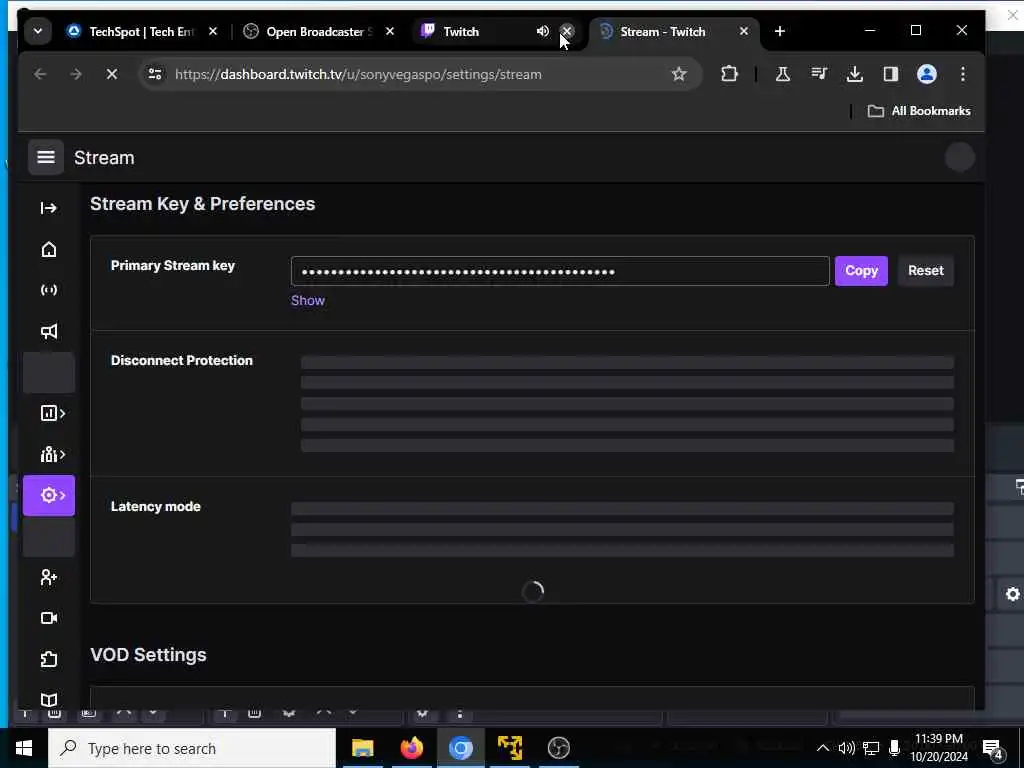Open the user avatar in Twitch header

pos(959,157)
